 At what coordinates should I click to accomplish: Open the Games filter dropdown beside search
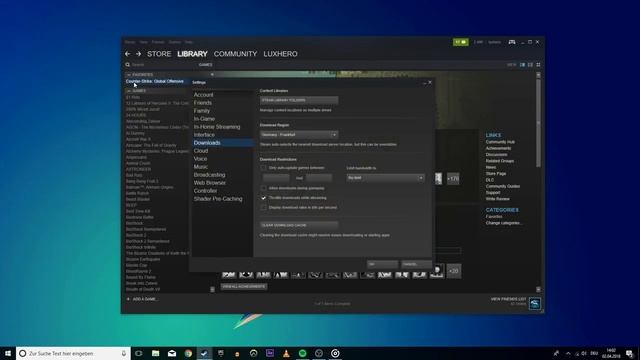coord(205,65)
